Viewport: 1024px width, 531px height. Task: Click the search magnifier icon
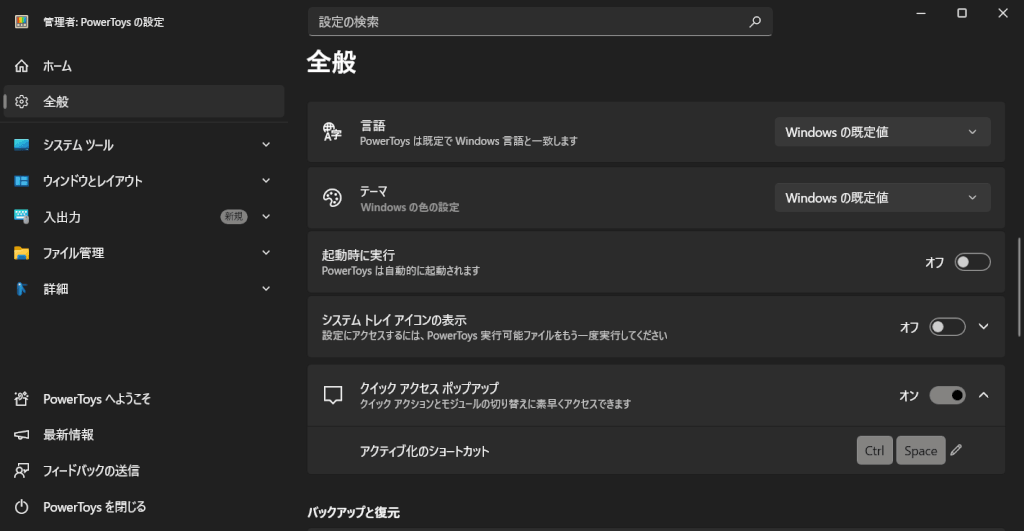point(755,21)
